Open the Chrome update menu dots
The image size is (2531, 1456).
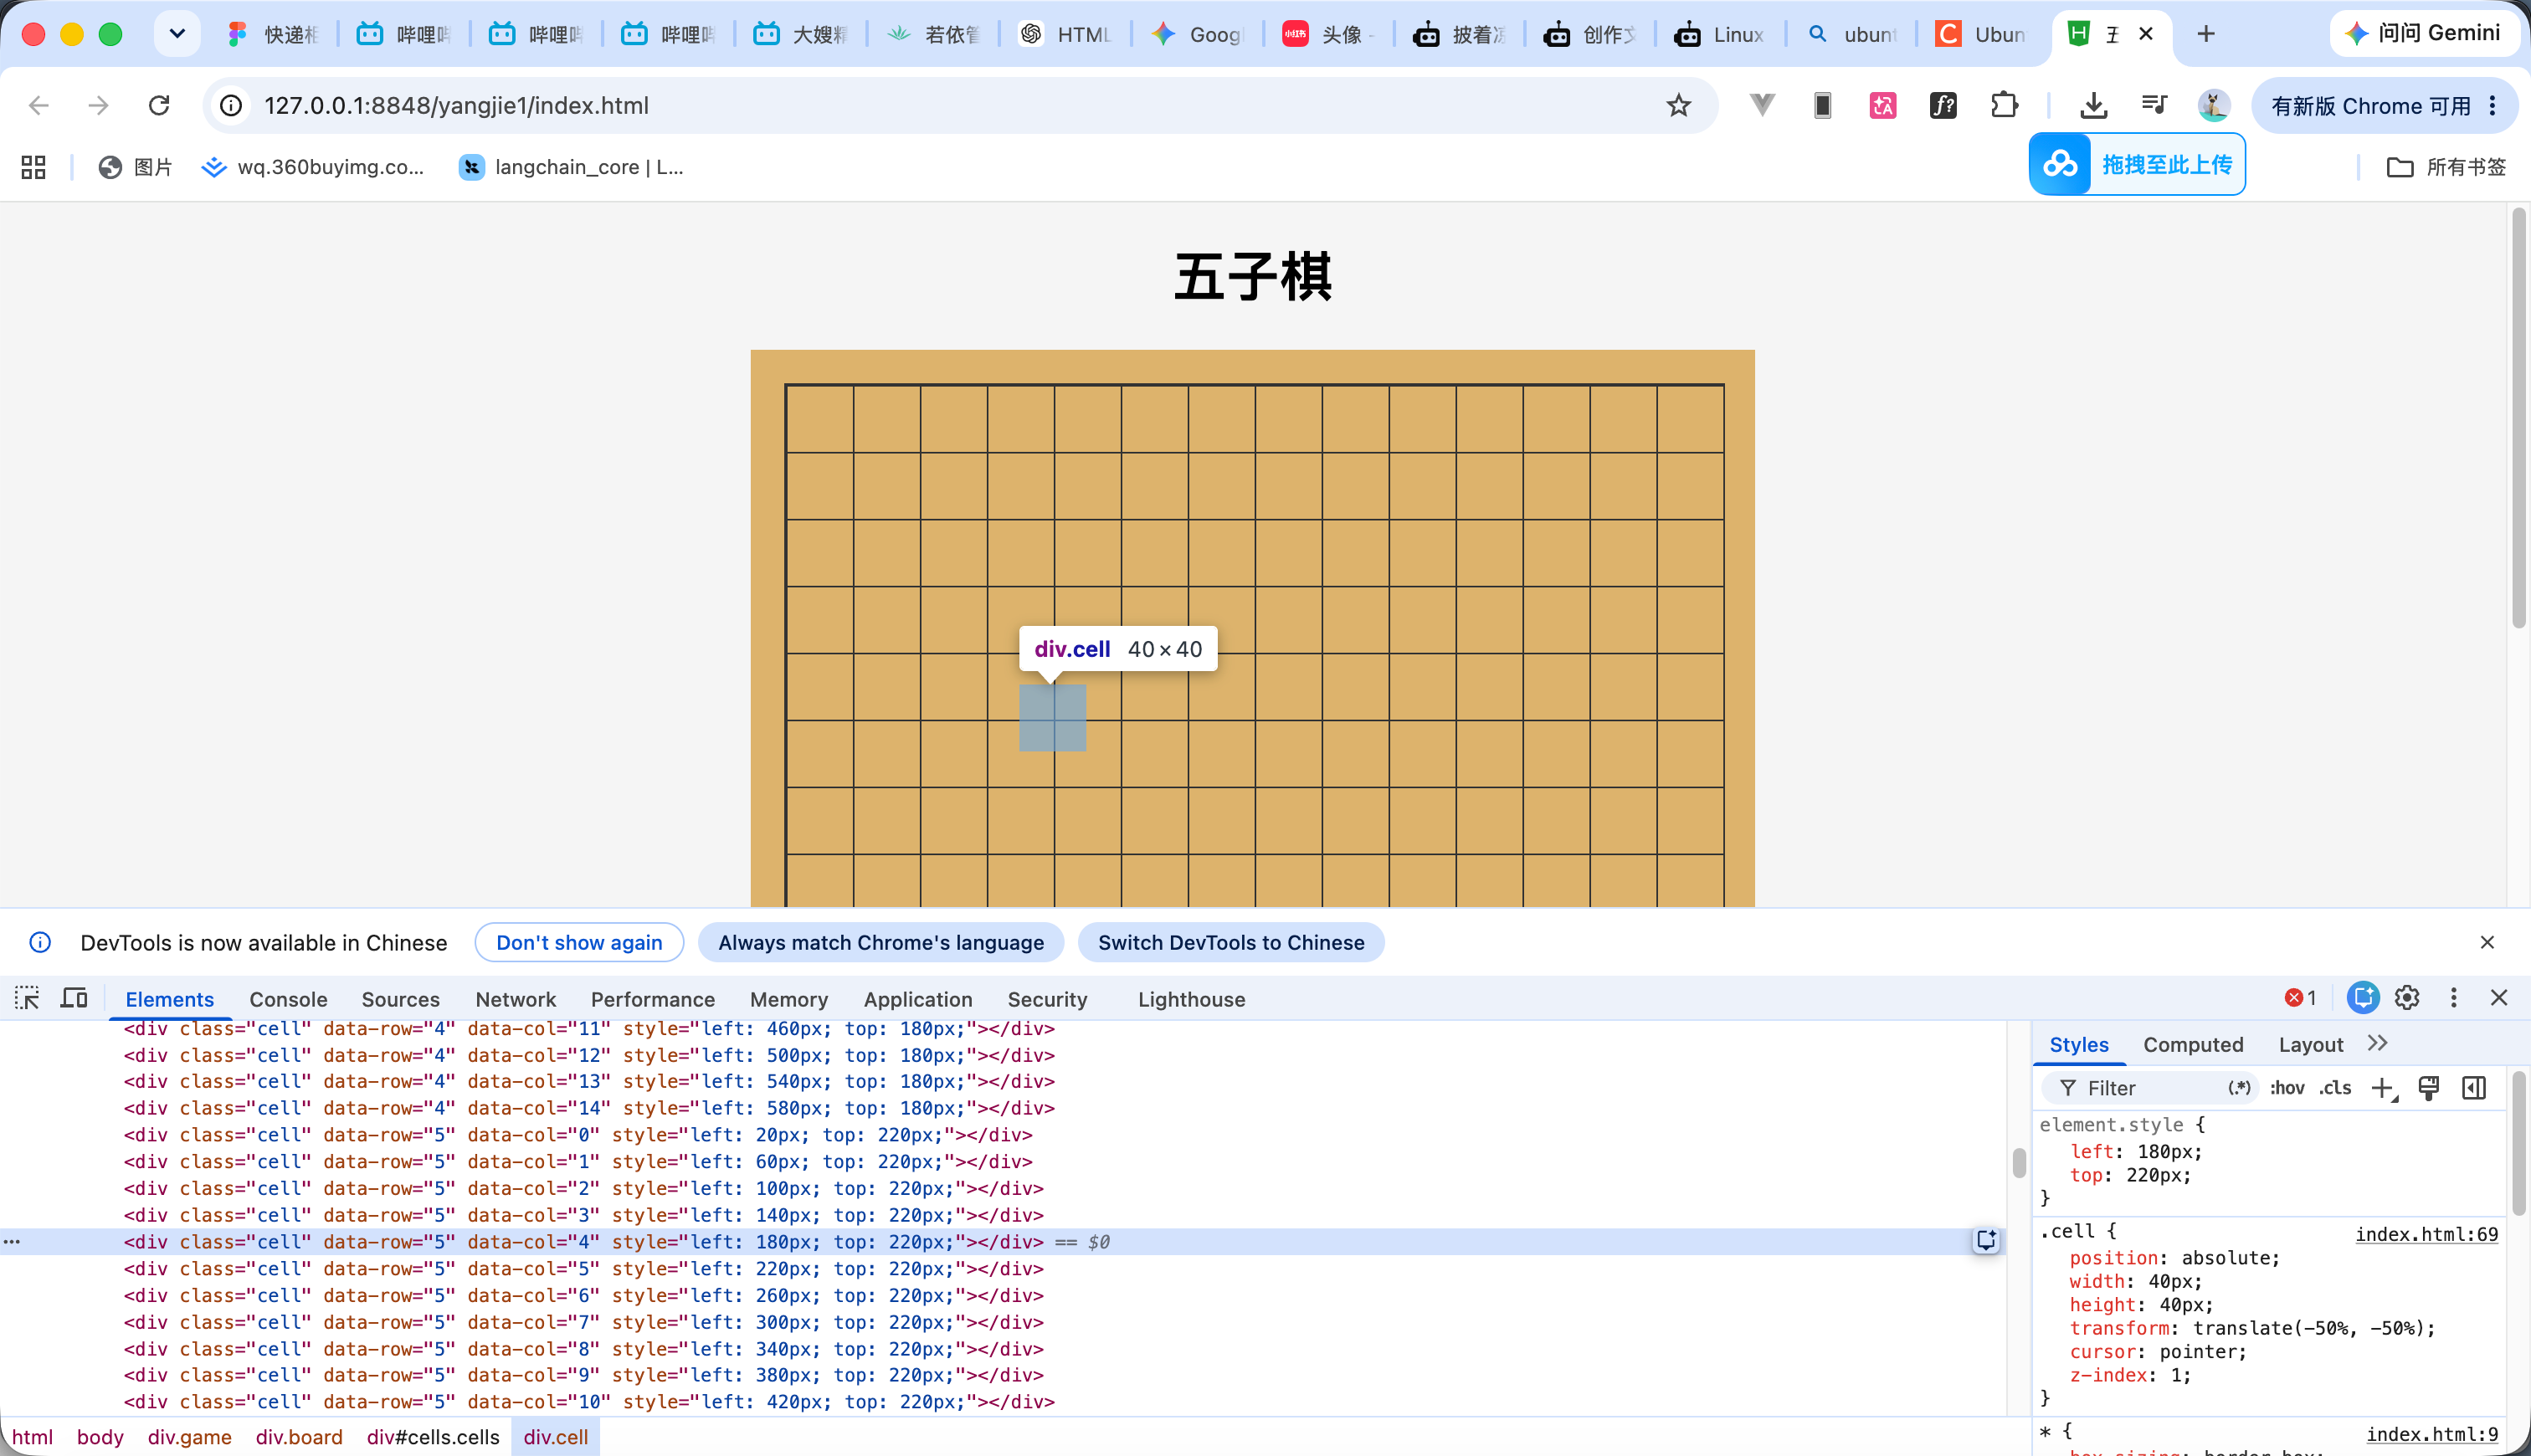tap(2493, 105)
